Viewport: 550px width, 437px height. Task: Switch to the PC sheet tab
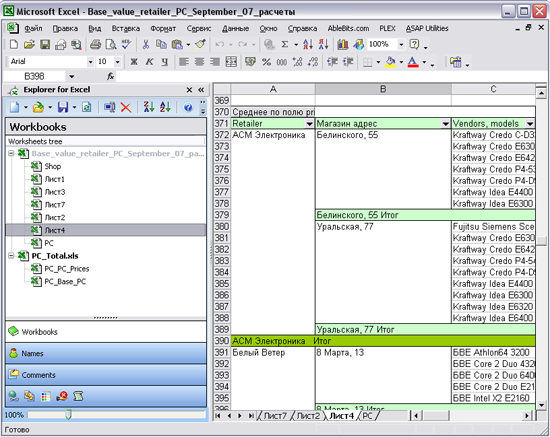367,416
